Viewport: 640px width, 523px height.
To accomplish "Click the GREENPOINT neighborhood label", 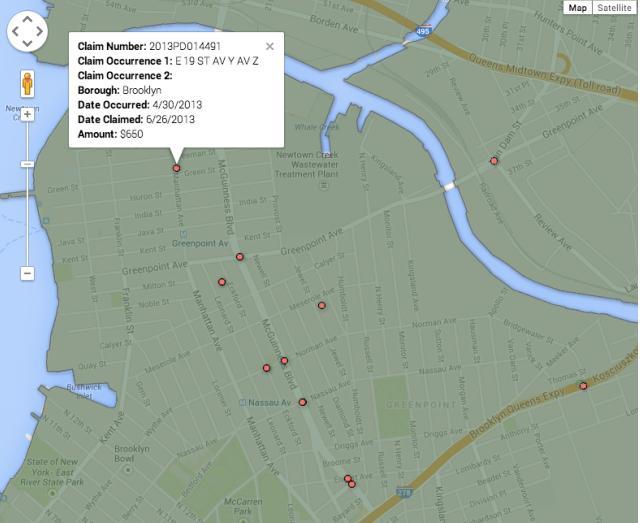I will (x=420, y=405).
